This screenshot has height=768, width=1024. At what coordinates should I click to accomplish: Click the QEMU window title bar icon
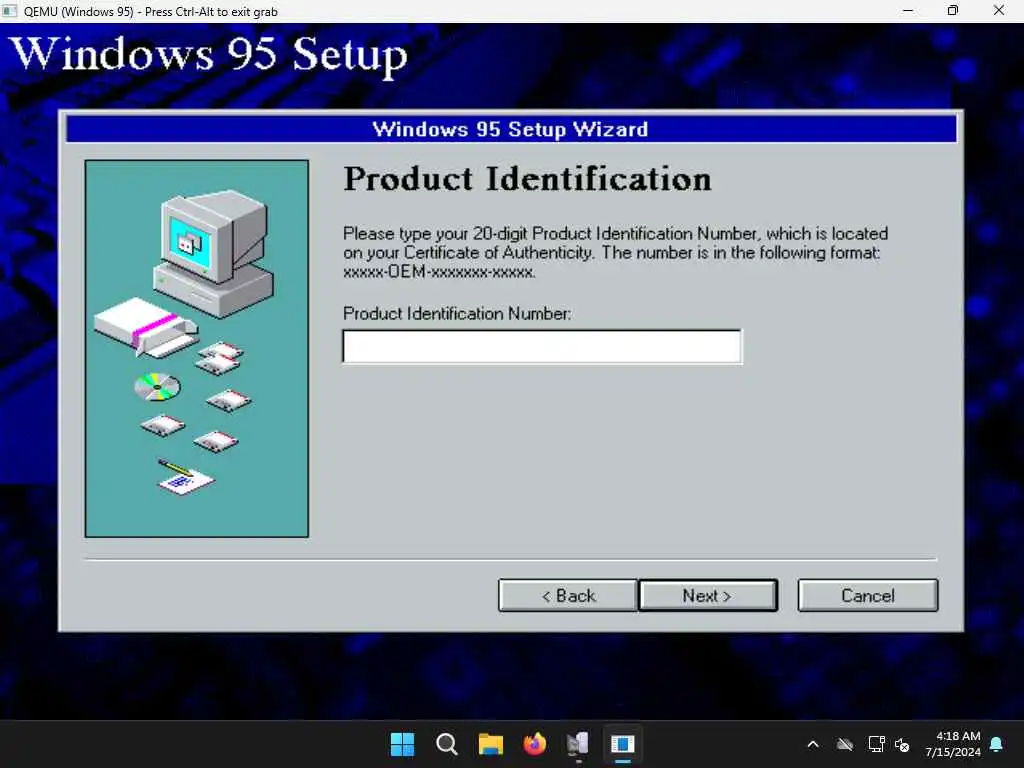10,11
